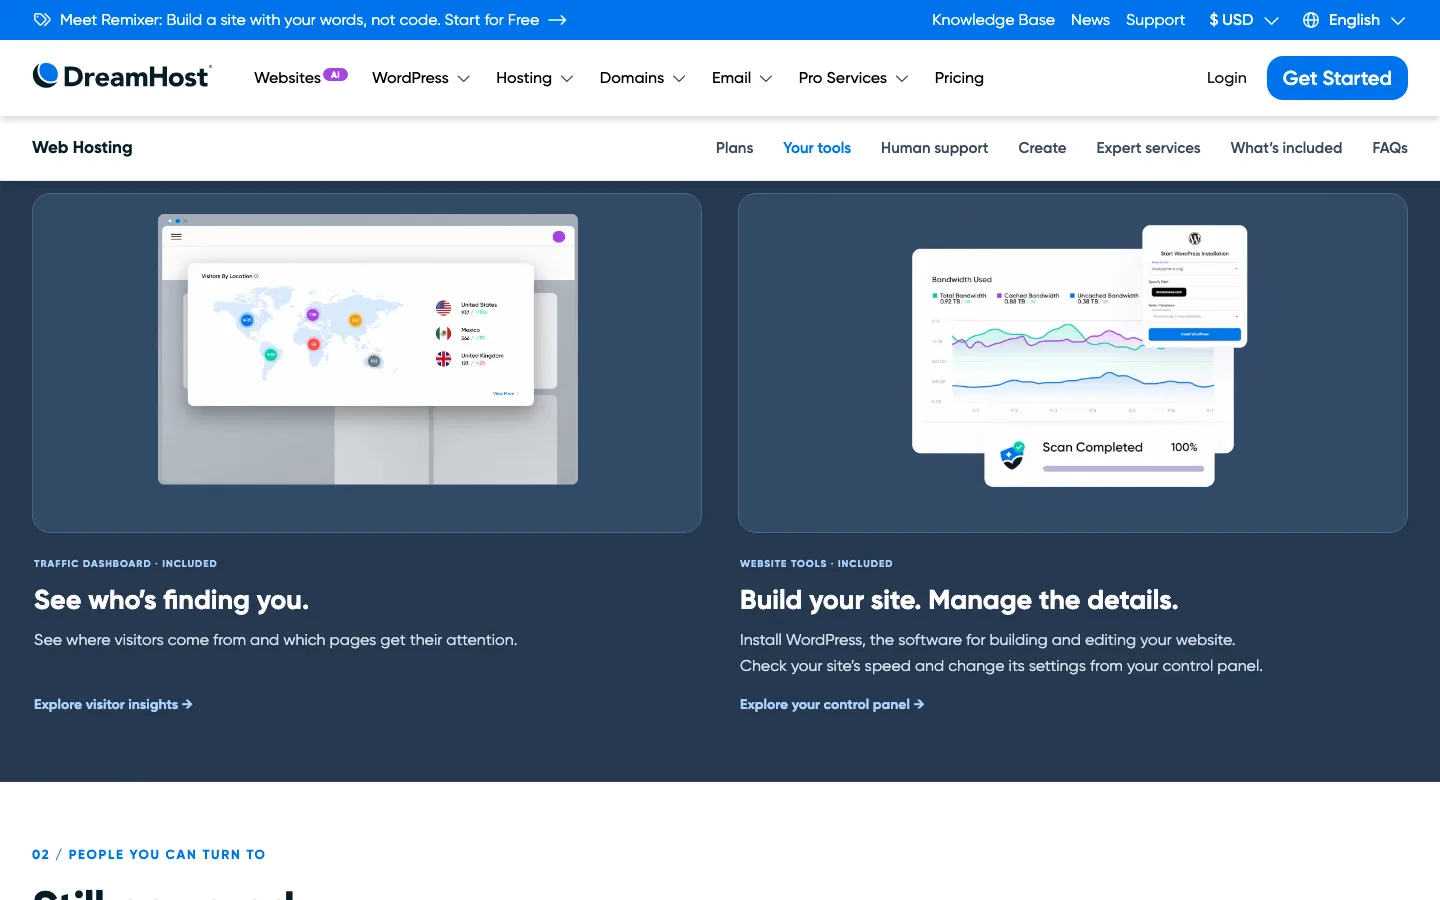Expand the WordPress menu
This screenshot has width=1440, height=900.
pos(421,78)
